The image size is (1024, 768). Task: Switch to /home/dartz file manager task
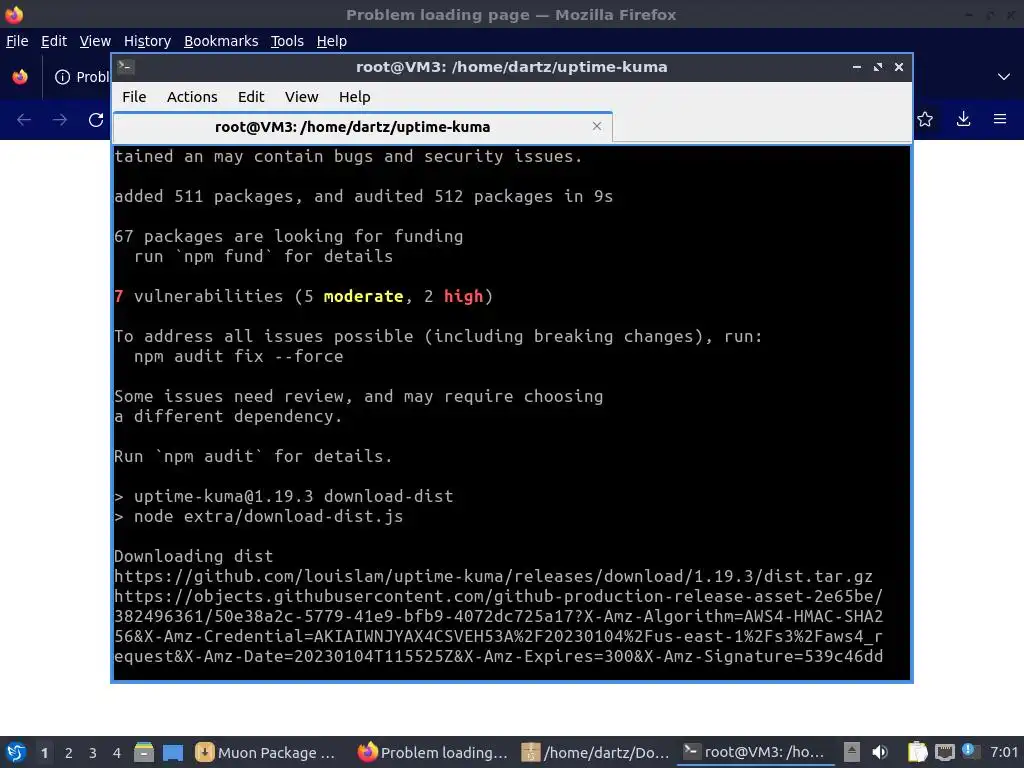click(x=596, y=752)
